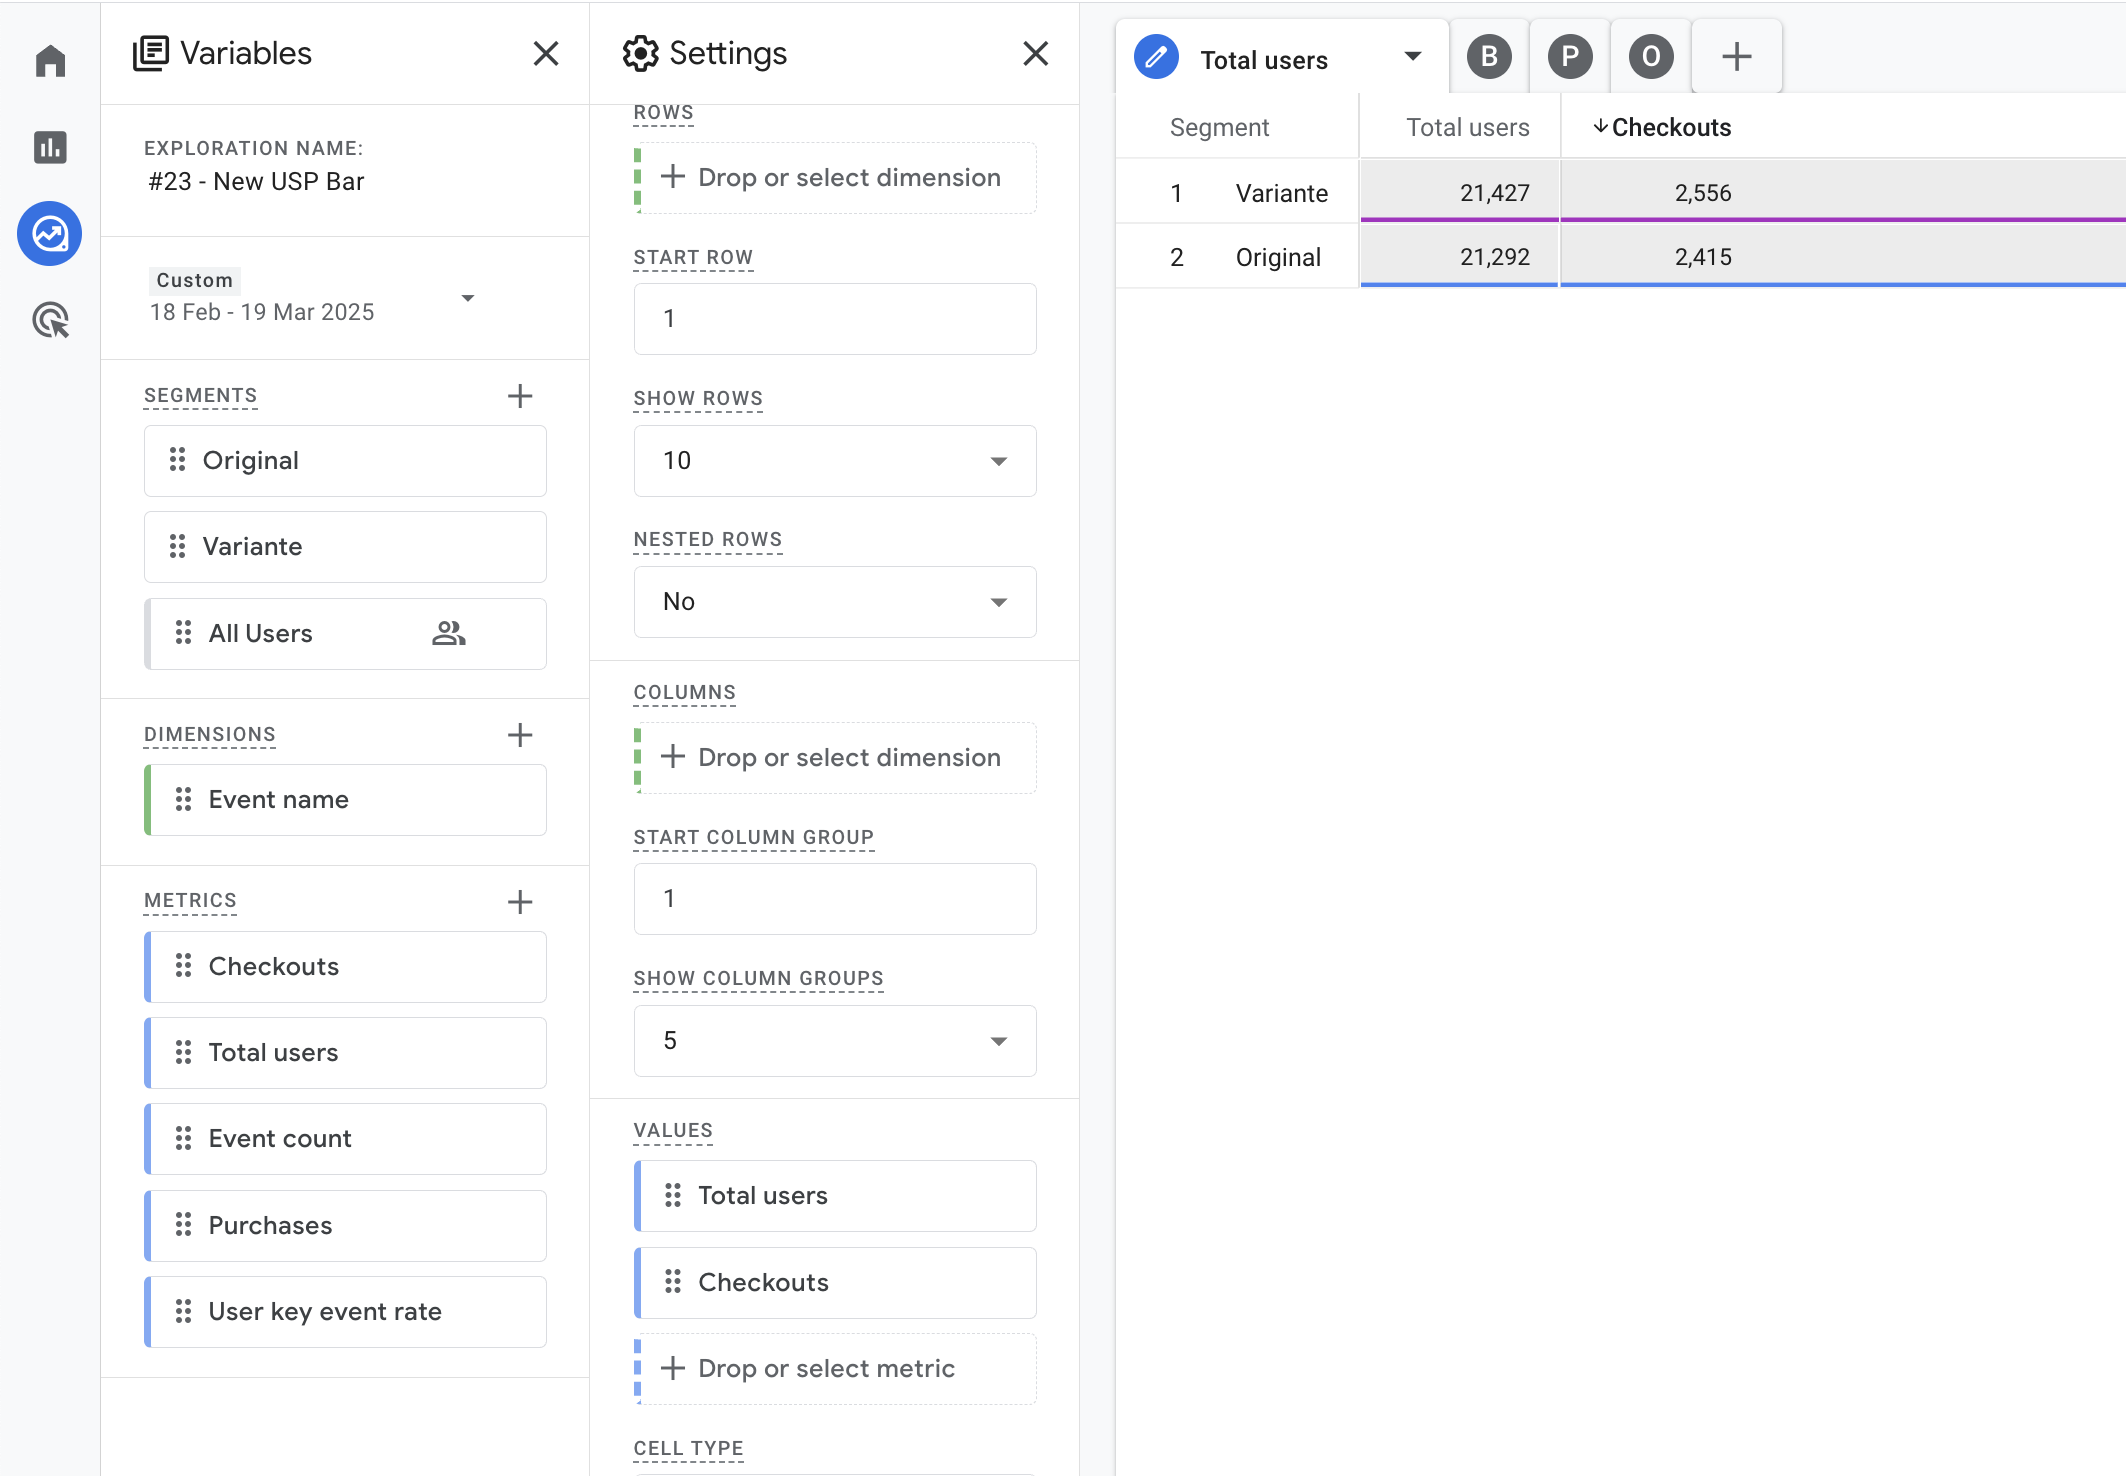Close the Settings panel
This screenshot has height=1476, width=2126.
pyautogui.click(x=1036, y=53)
